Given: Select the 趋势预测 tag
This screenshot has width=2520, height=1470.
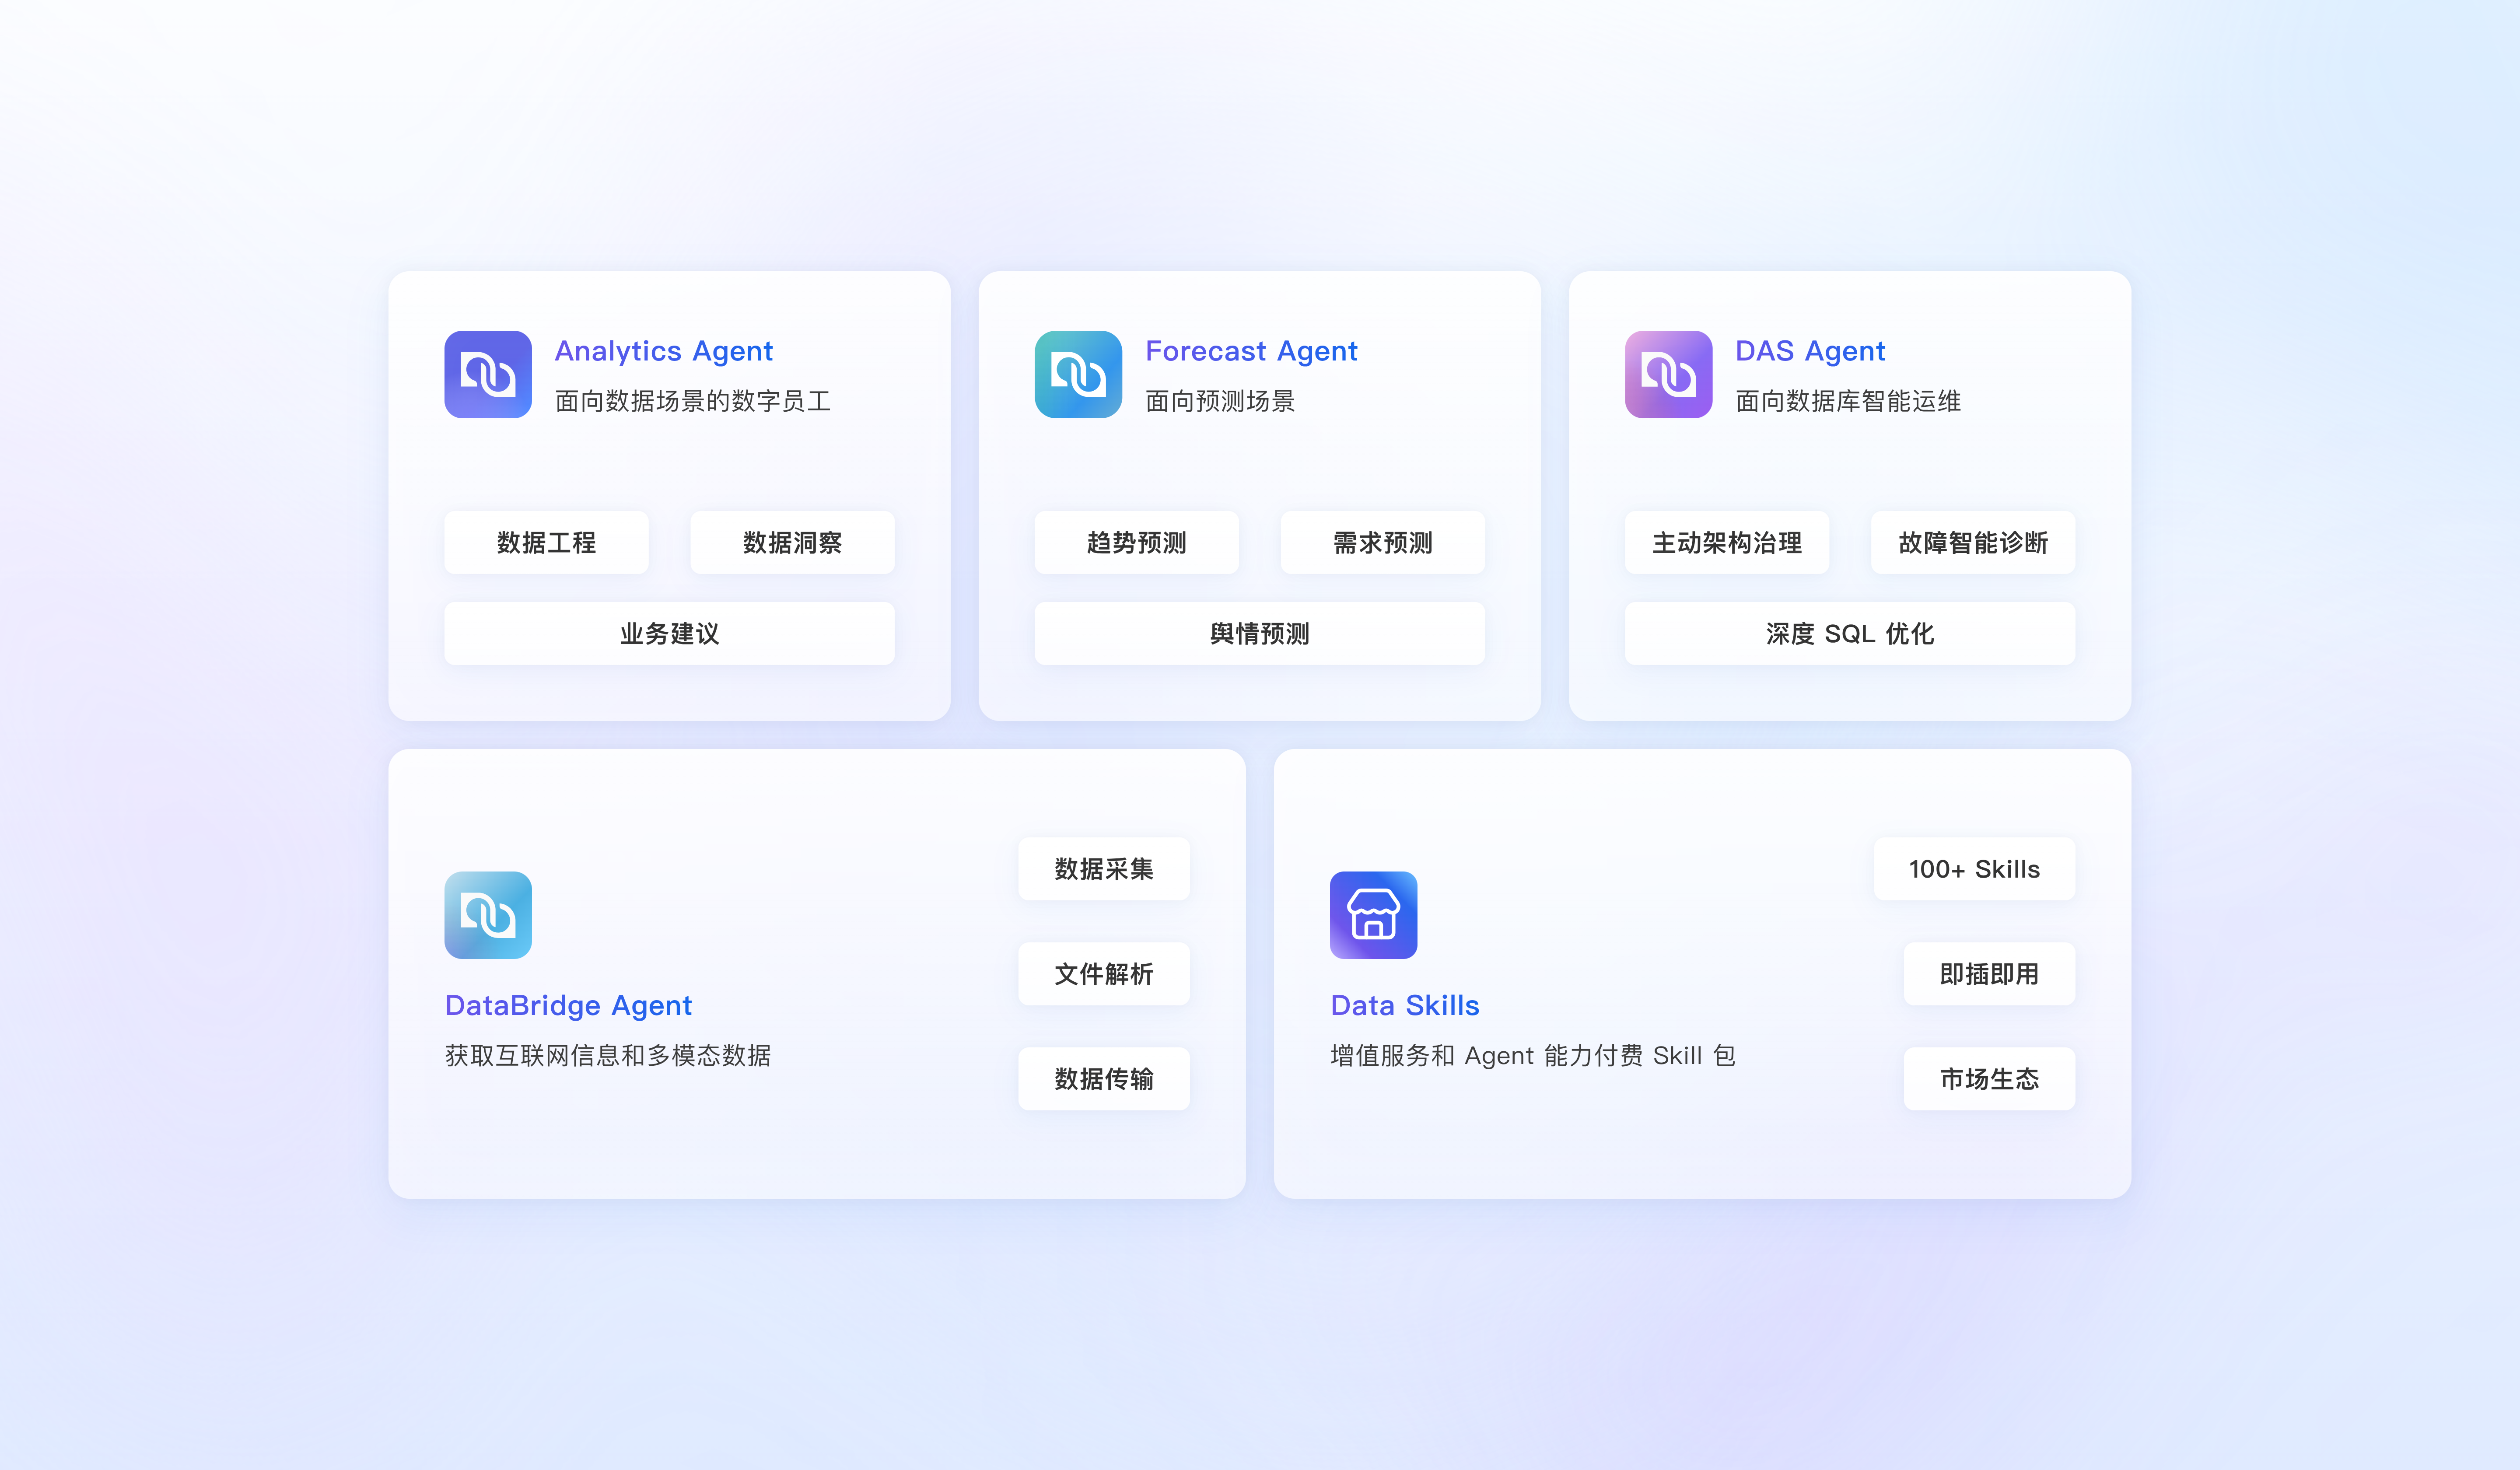Looking at the screenshot, I should tap(1136, 542).
